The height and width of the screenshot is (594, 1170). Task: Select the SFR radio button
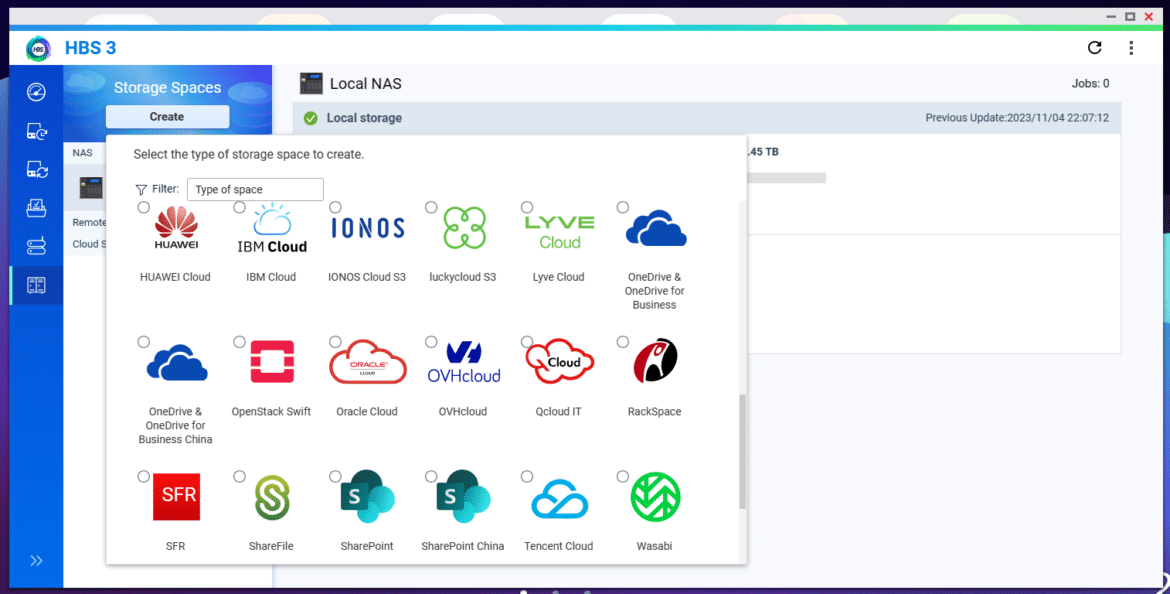click(x=143, y=476)
